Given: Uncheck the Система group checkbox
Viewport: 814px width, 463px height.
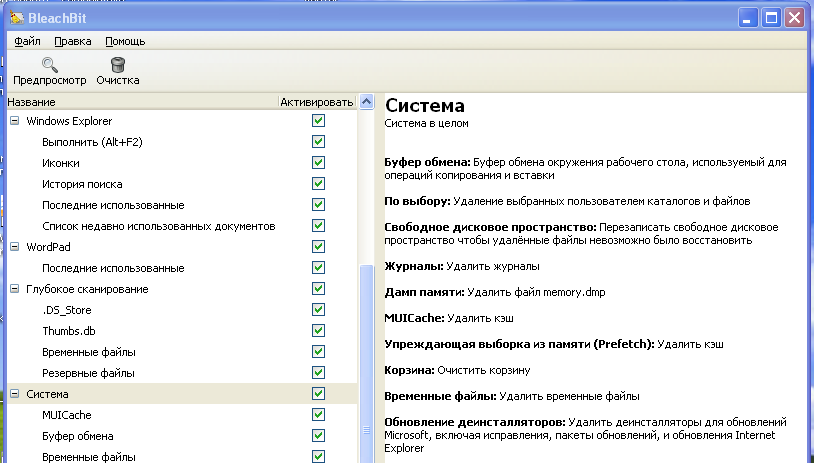Looking at the screenshot, I should coord(318,394).
